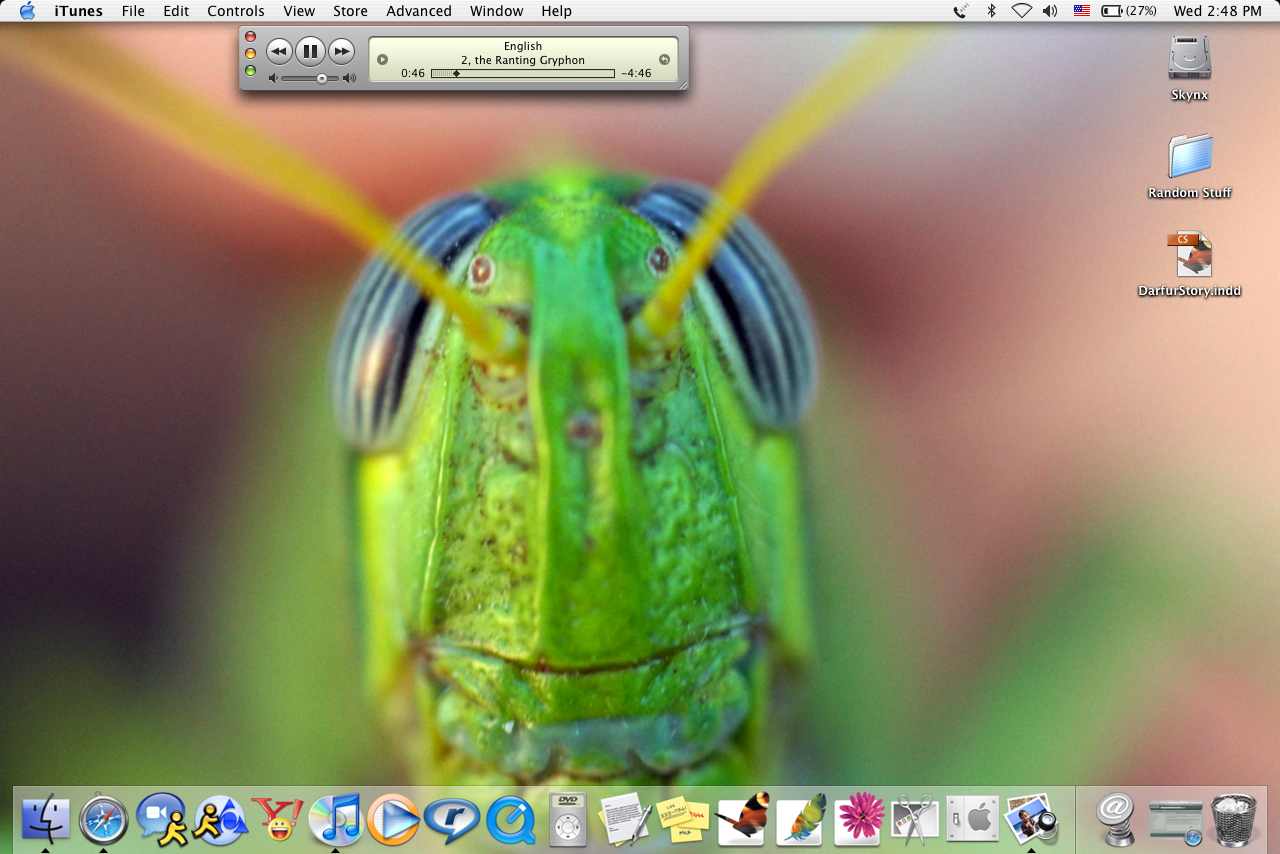This screenshot has width=1280, height=854.
Task: Open Finder from the Dock
Action: click(x=46, y=819)
